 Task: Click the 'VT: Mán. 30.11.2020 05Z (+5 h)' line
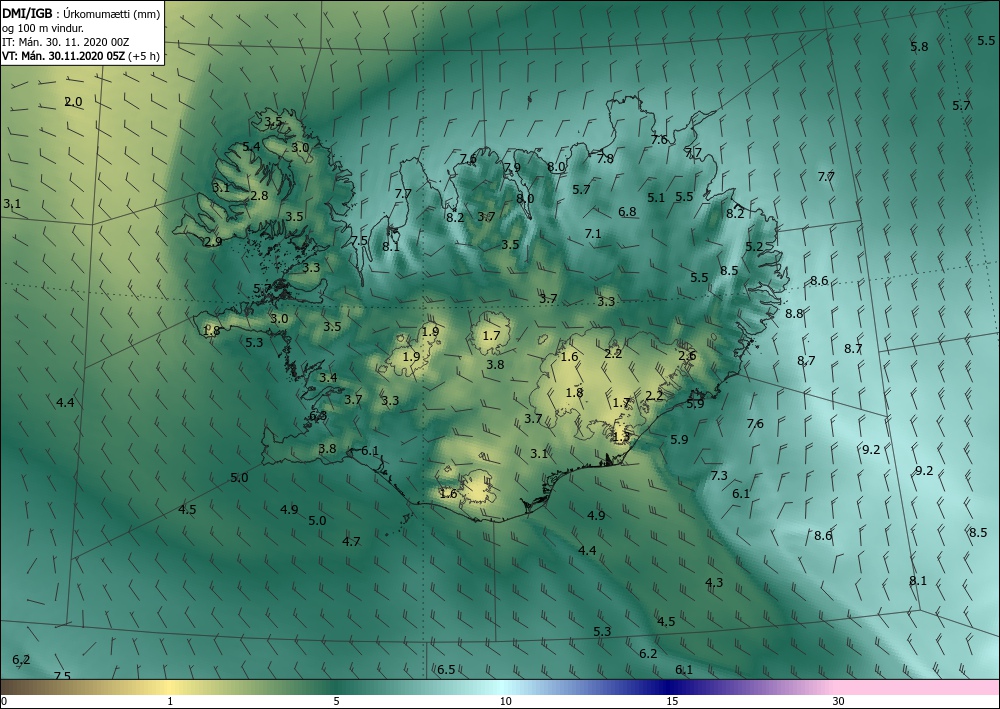pos(81,56)
